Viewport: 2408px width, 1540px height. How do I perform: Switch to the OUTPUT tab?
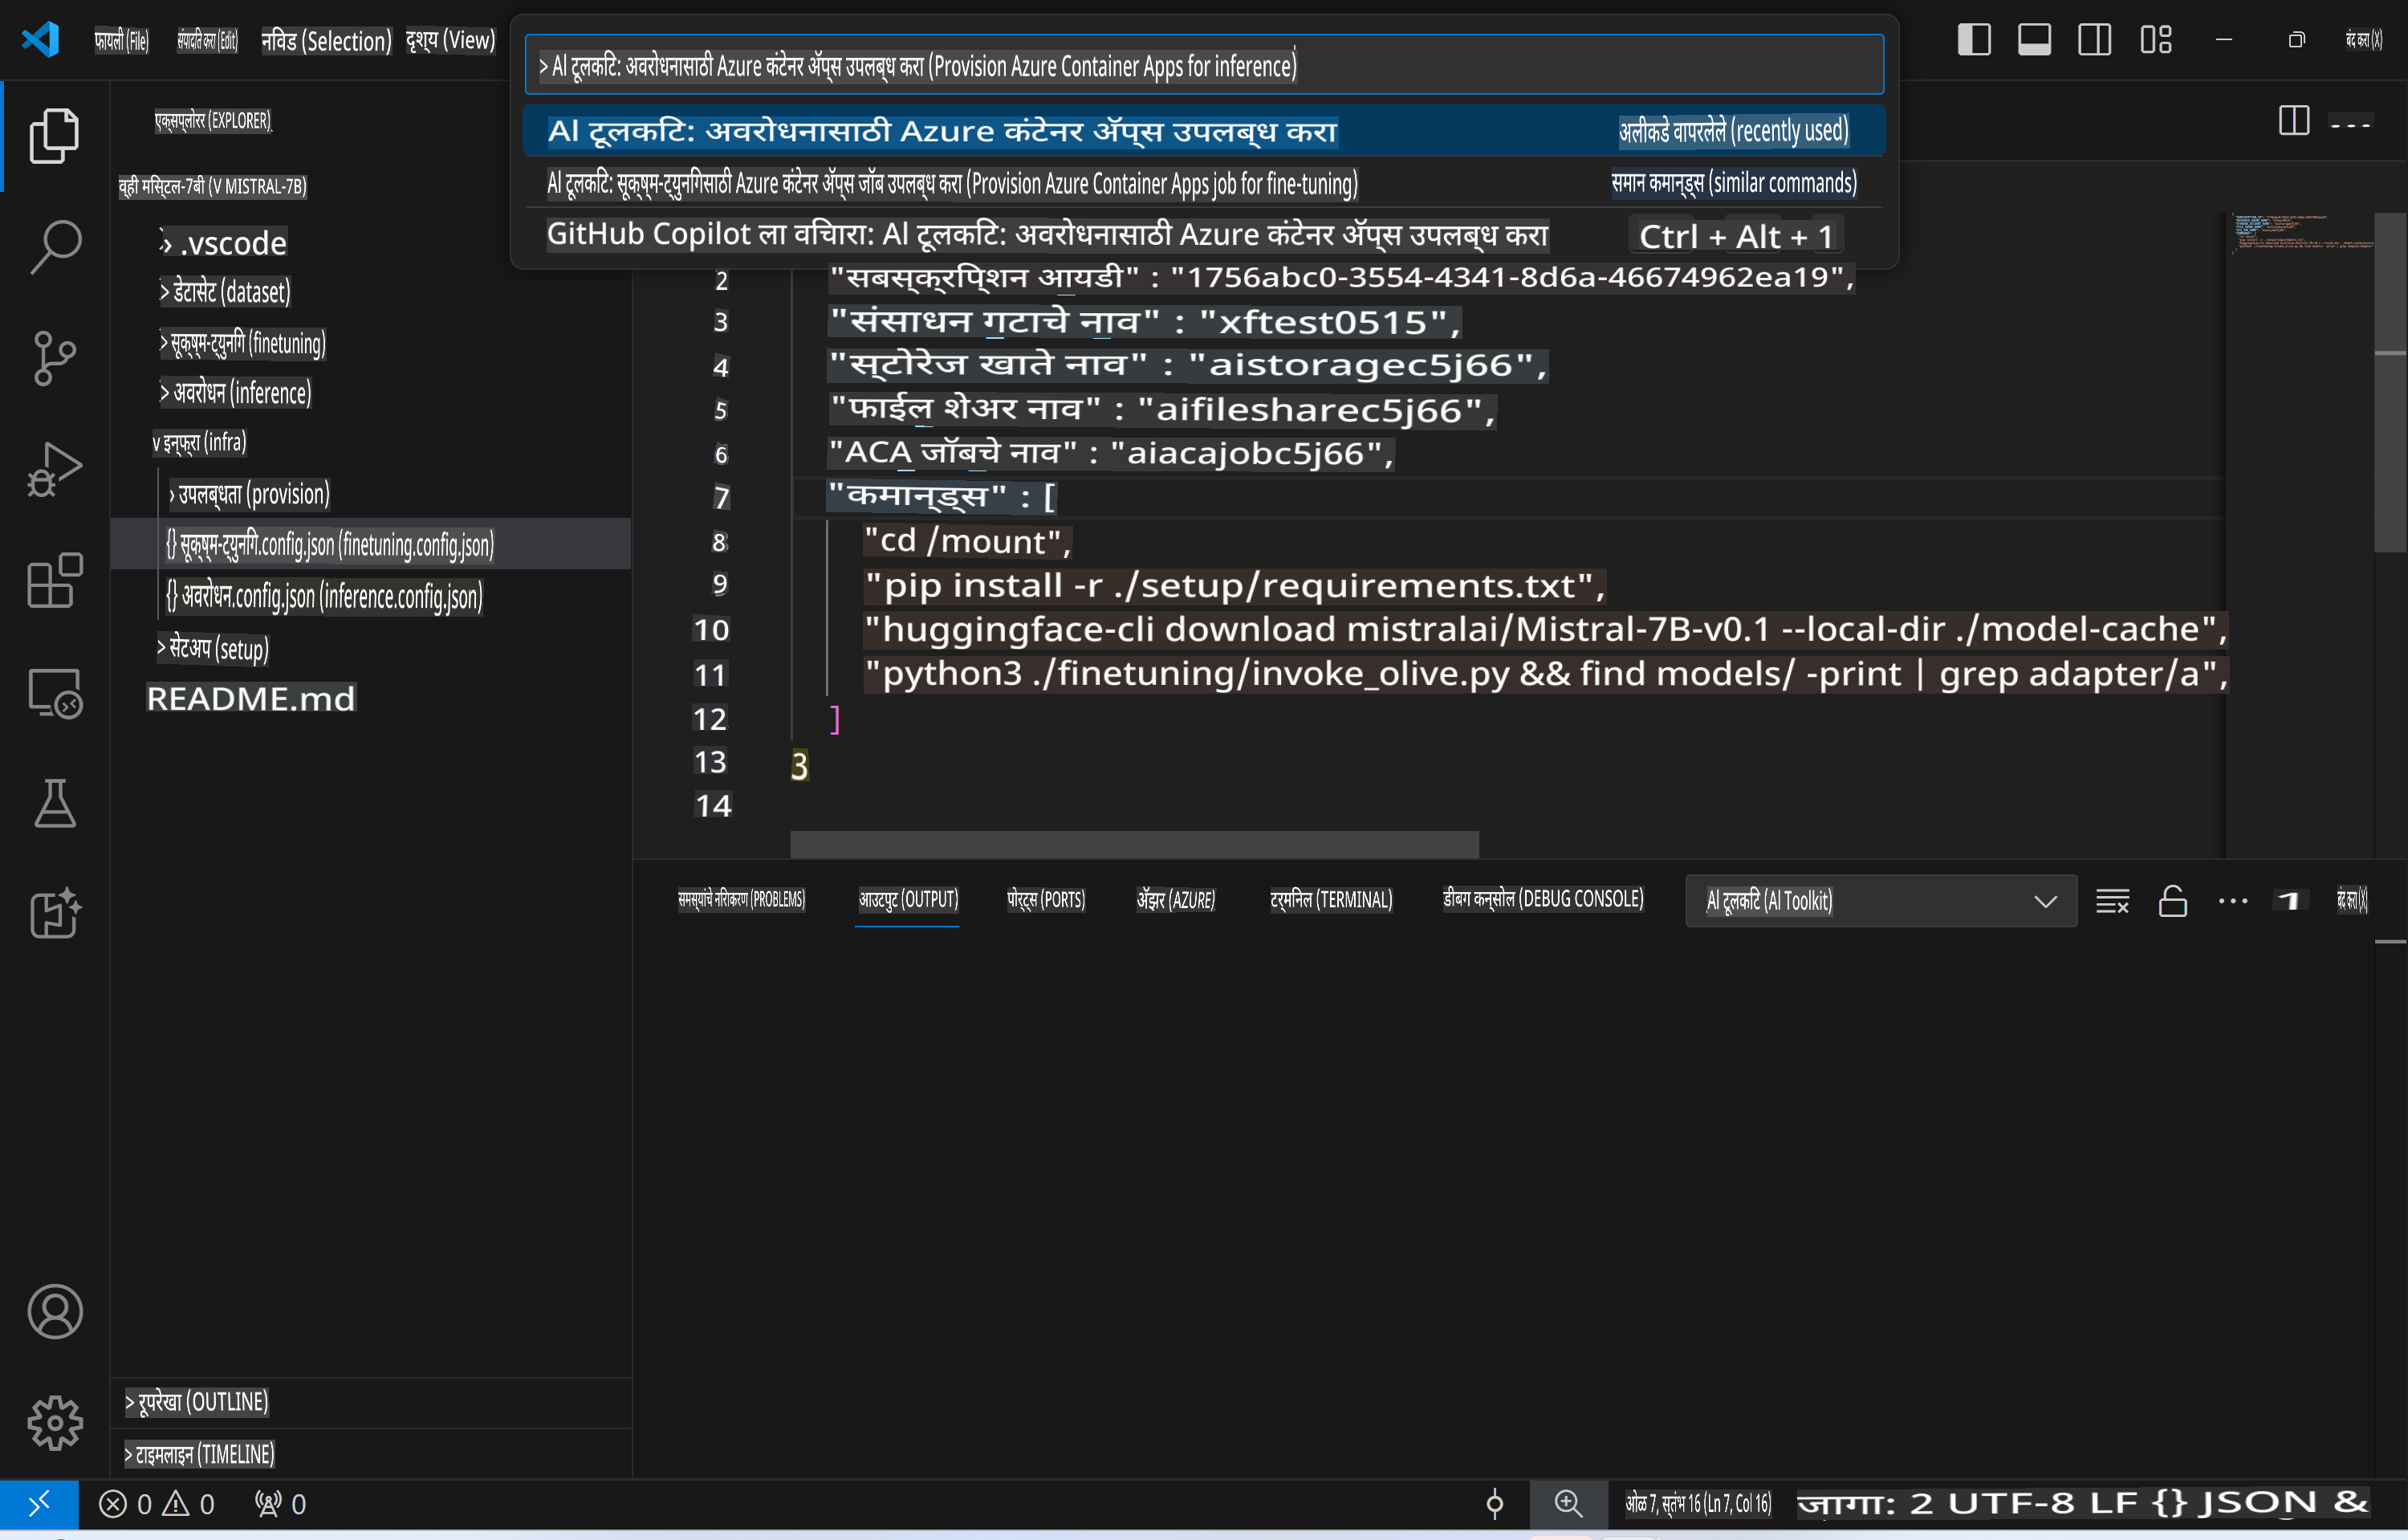pos(908,899)
